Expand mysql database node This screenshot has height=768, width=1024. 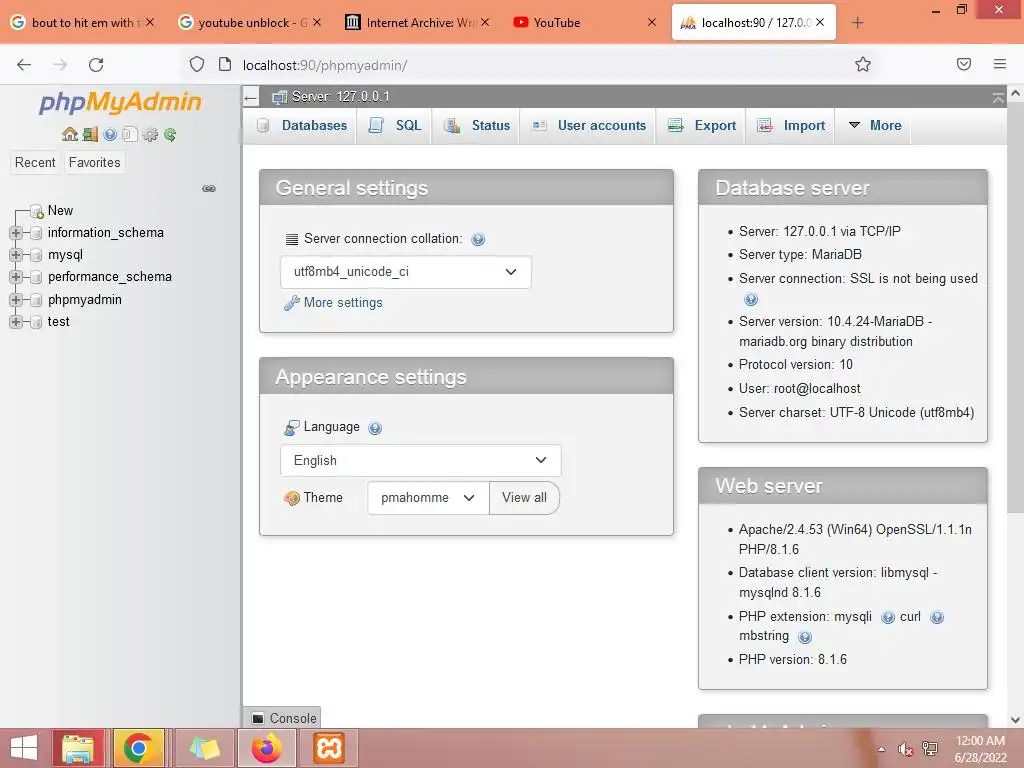pos(16,255)
